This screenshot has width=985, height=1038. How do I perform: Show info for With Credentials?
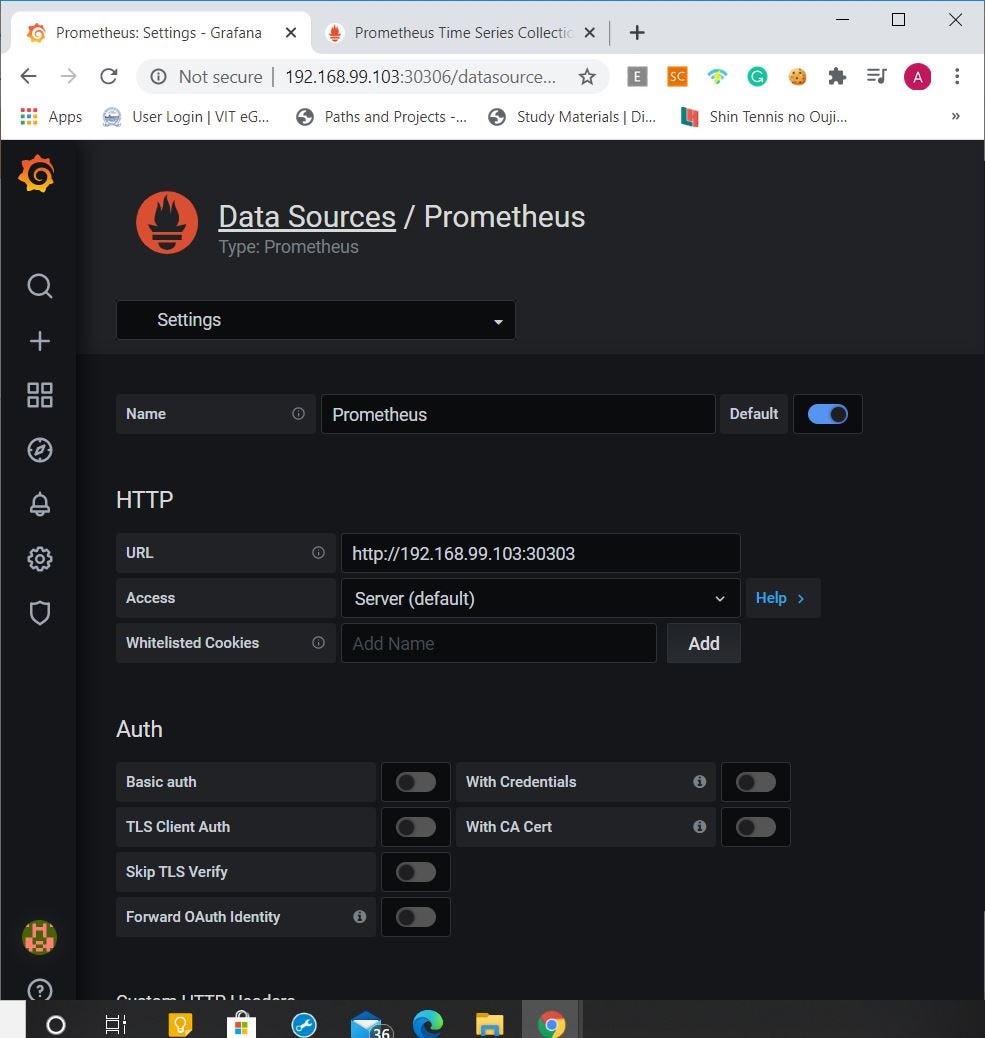pyautogui.click(x=700, y=782)
